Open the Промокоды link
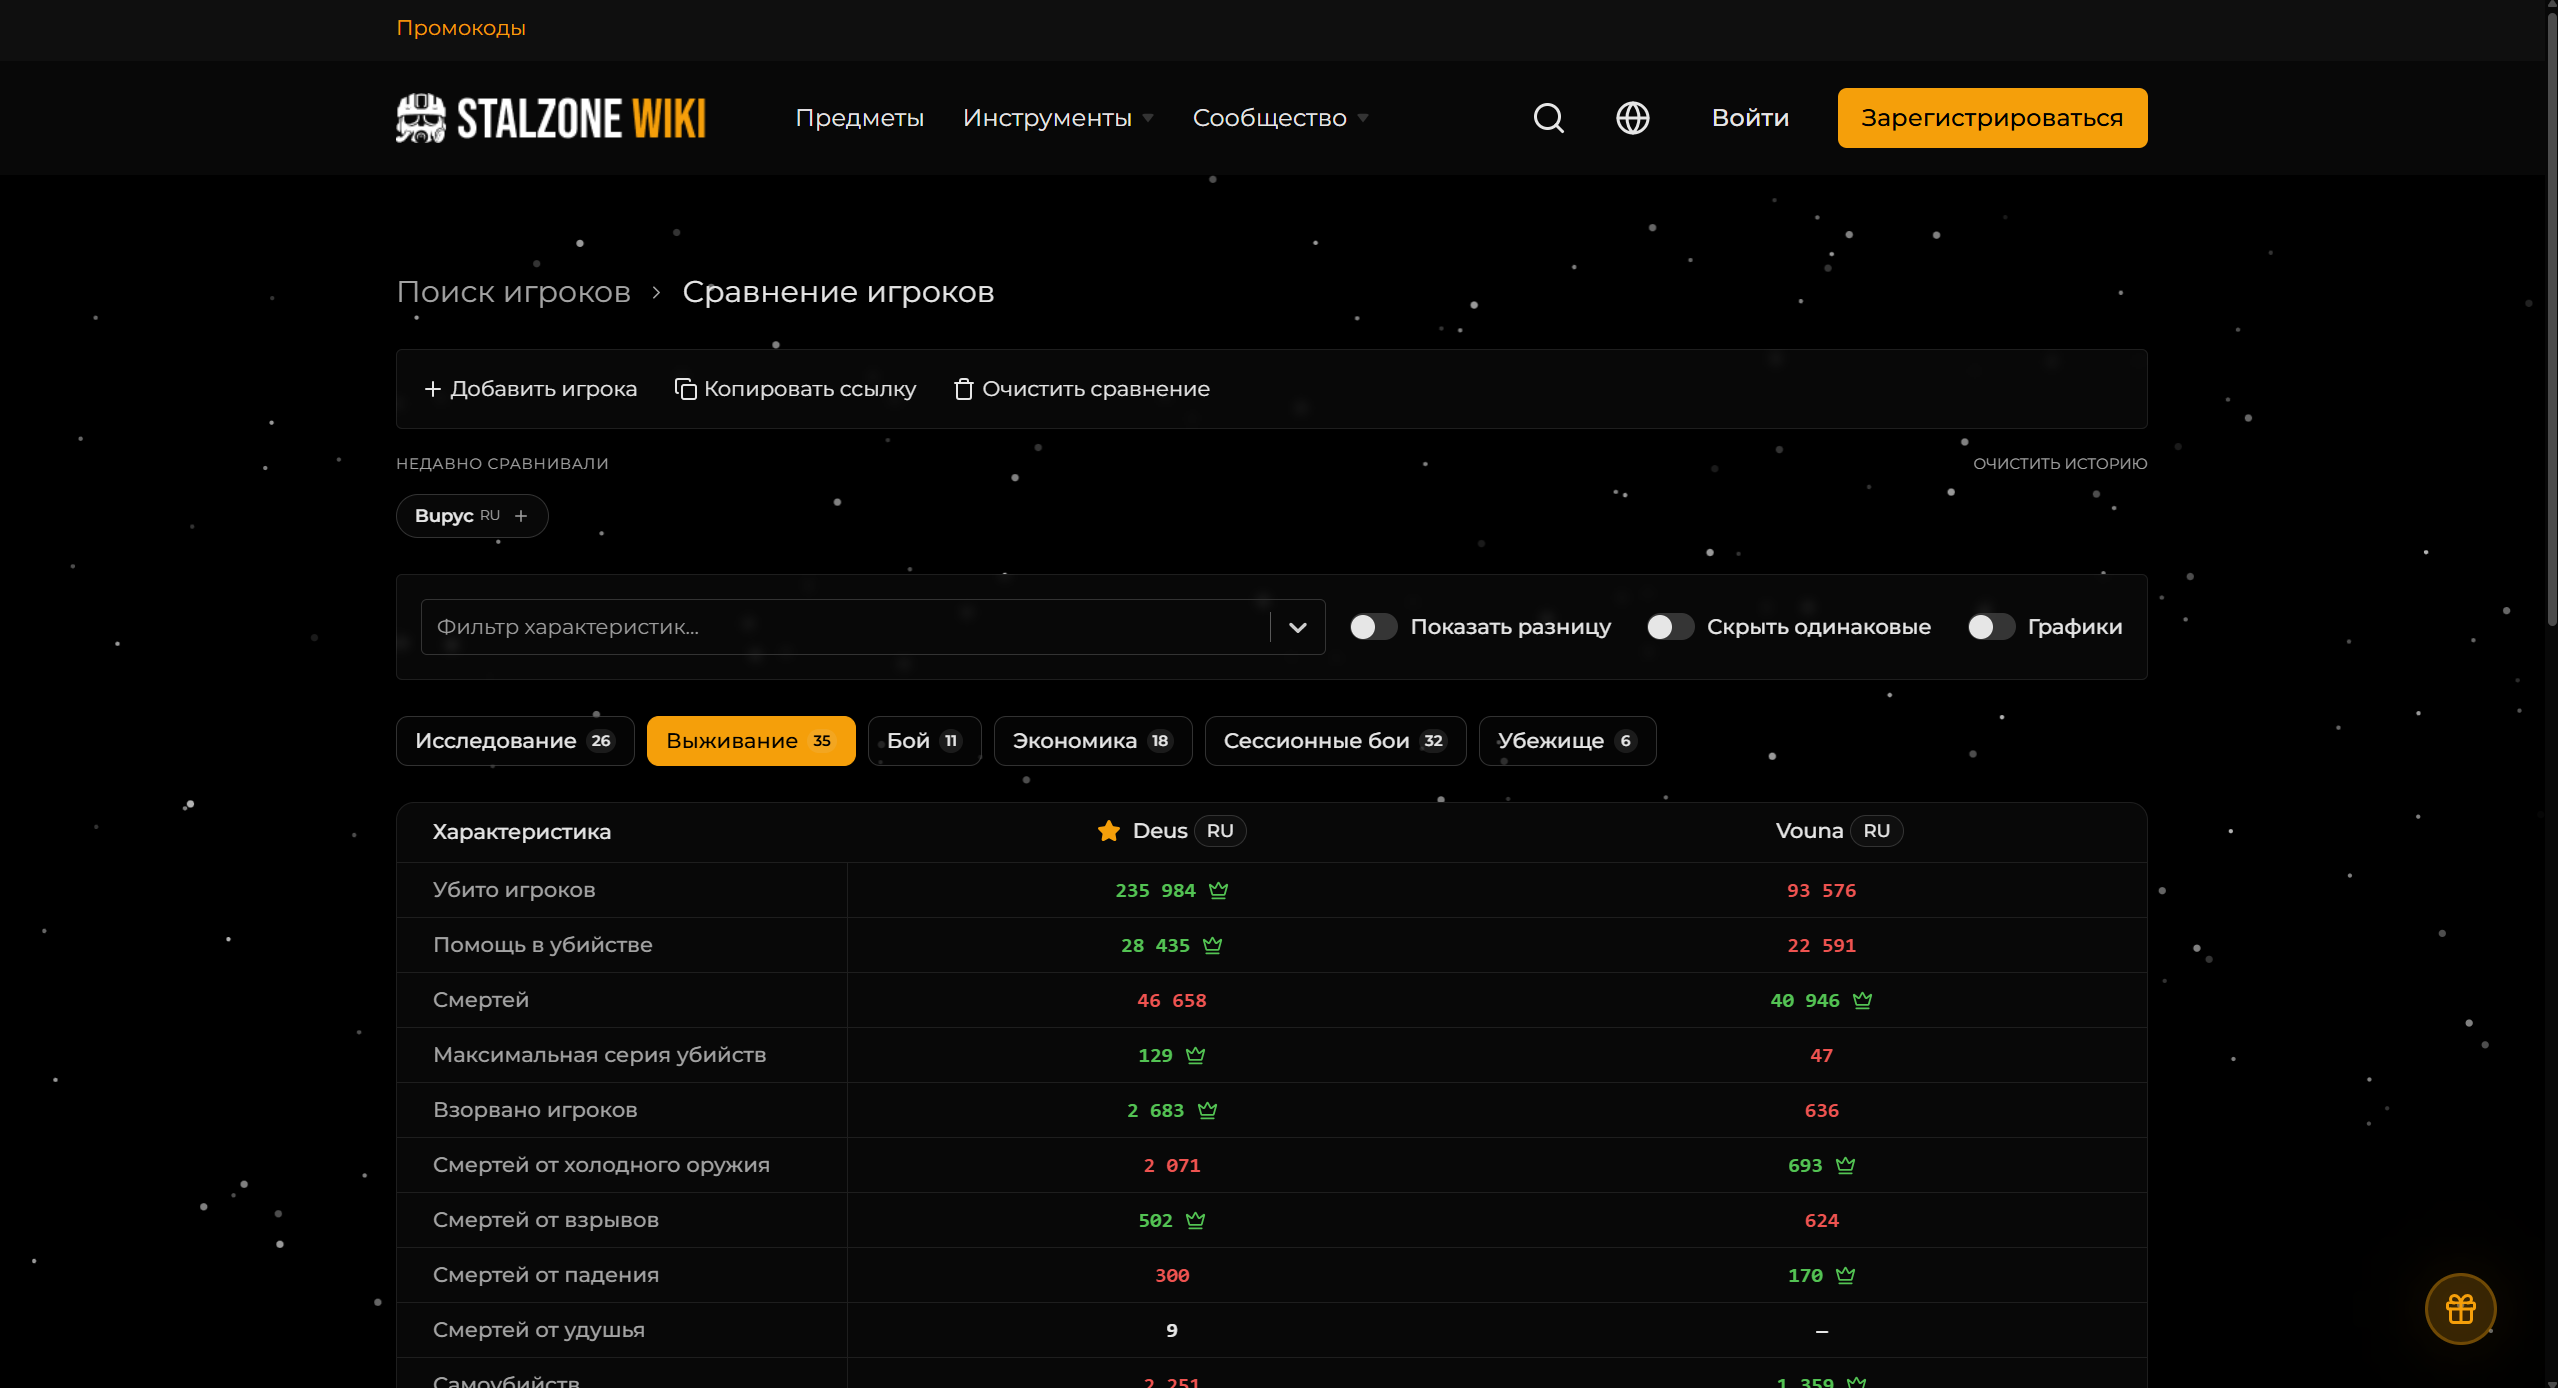This screenshot has height=1388, width=2558. tap(461, 28)
